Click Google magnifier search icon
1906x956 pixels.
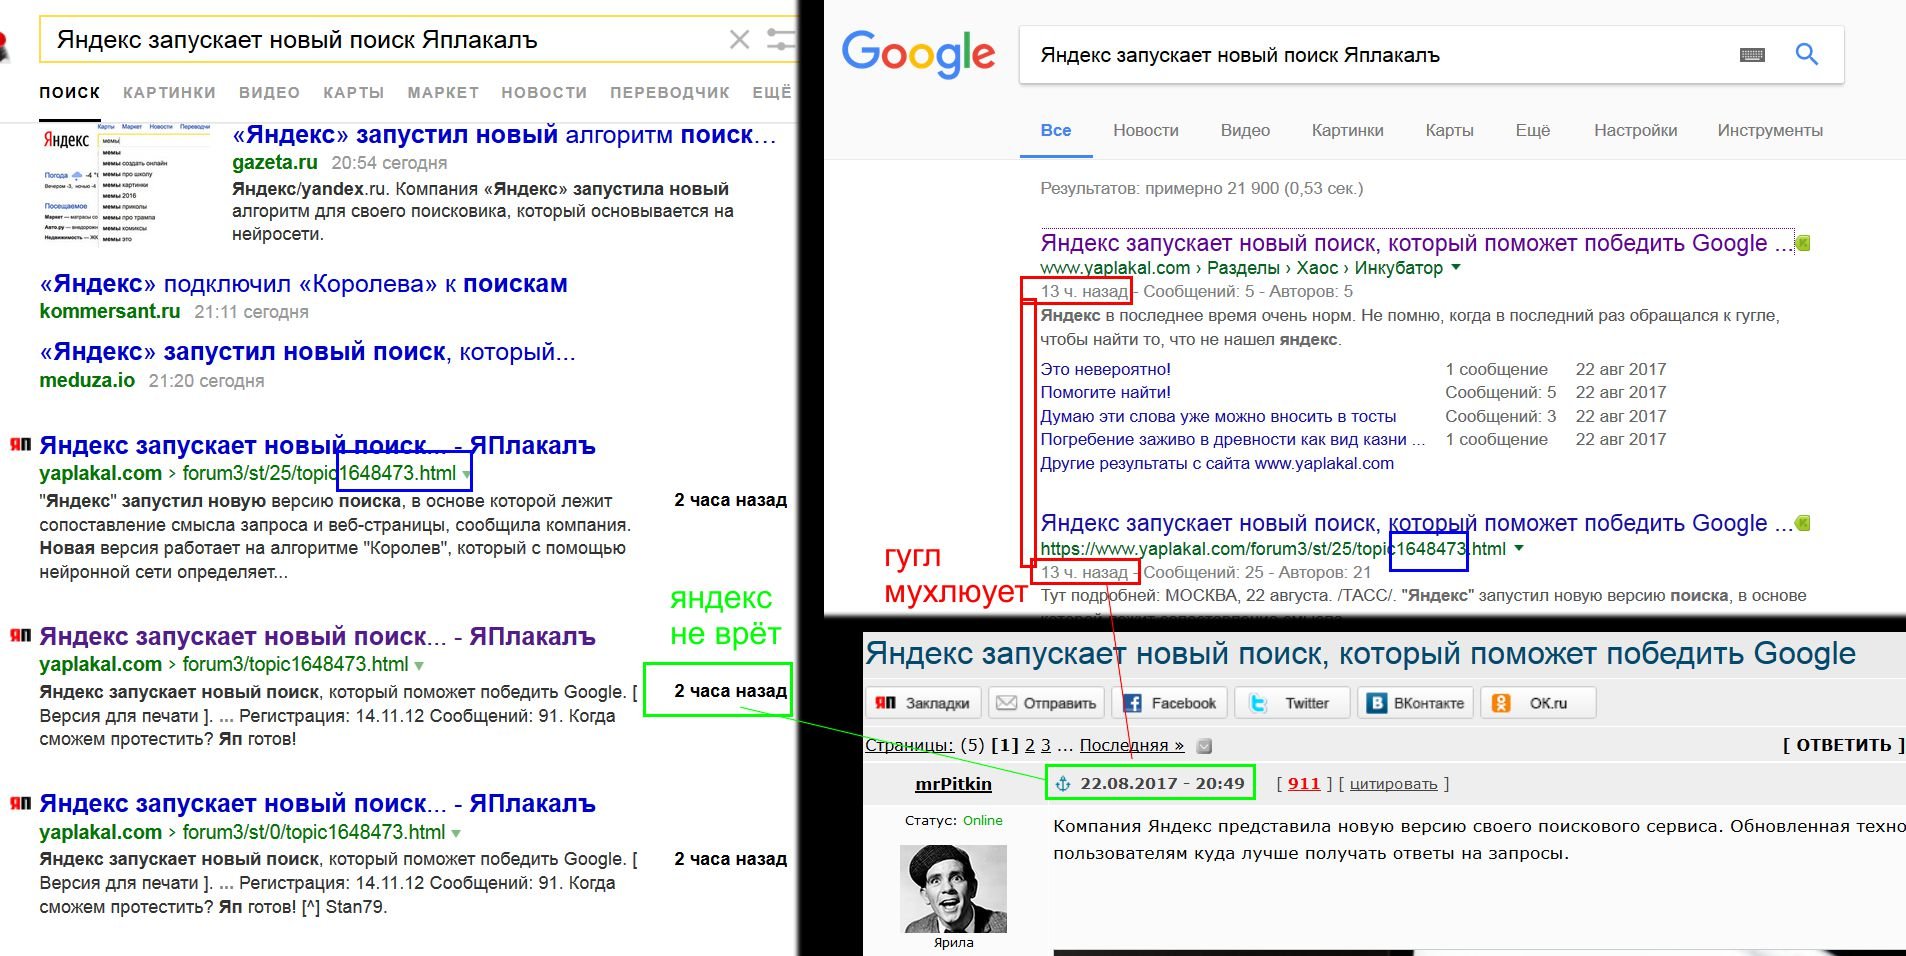1806,54
